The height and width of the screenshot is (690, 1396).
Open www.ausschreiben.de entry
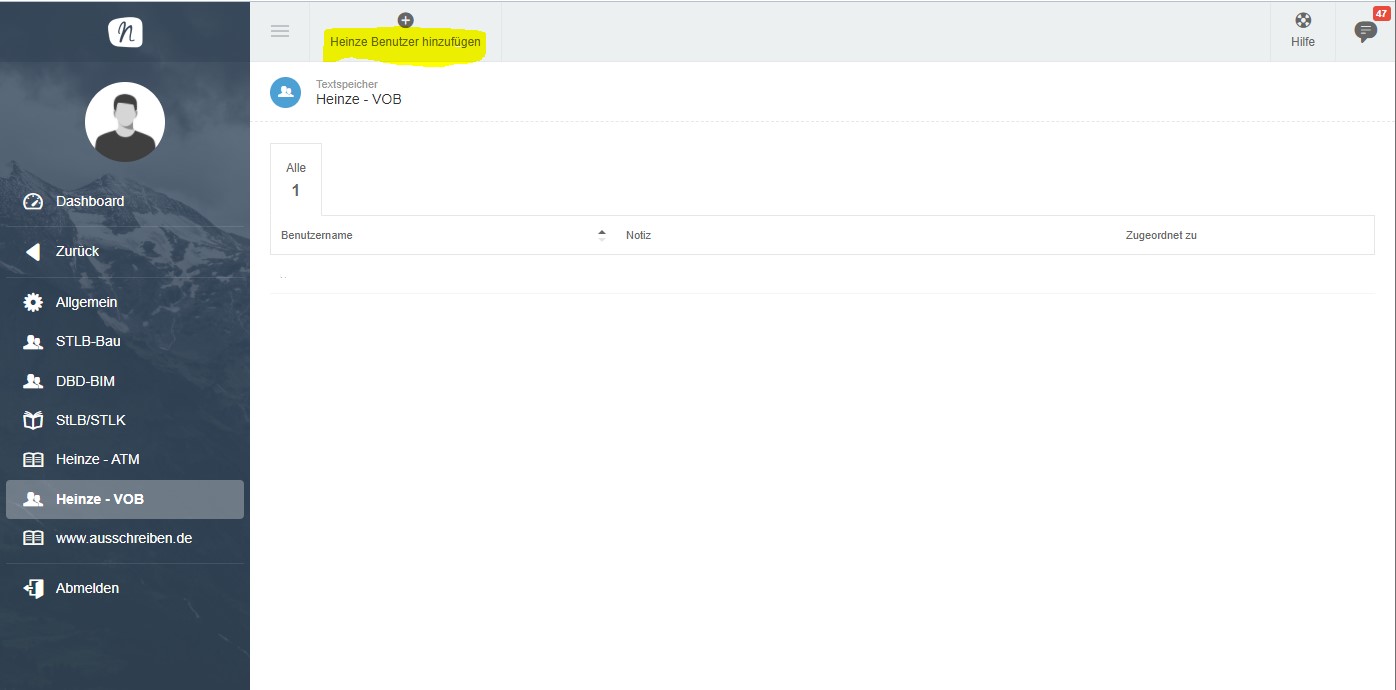(x=125, y=538)
